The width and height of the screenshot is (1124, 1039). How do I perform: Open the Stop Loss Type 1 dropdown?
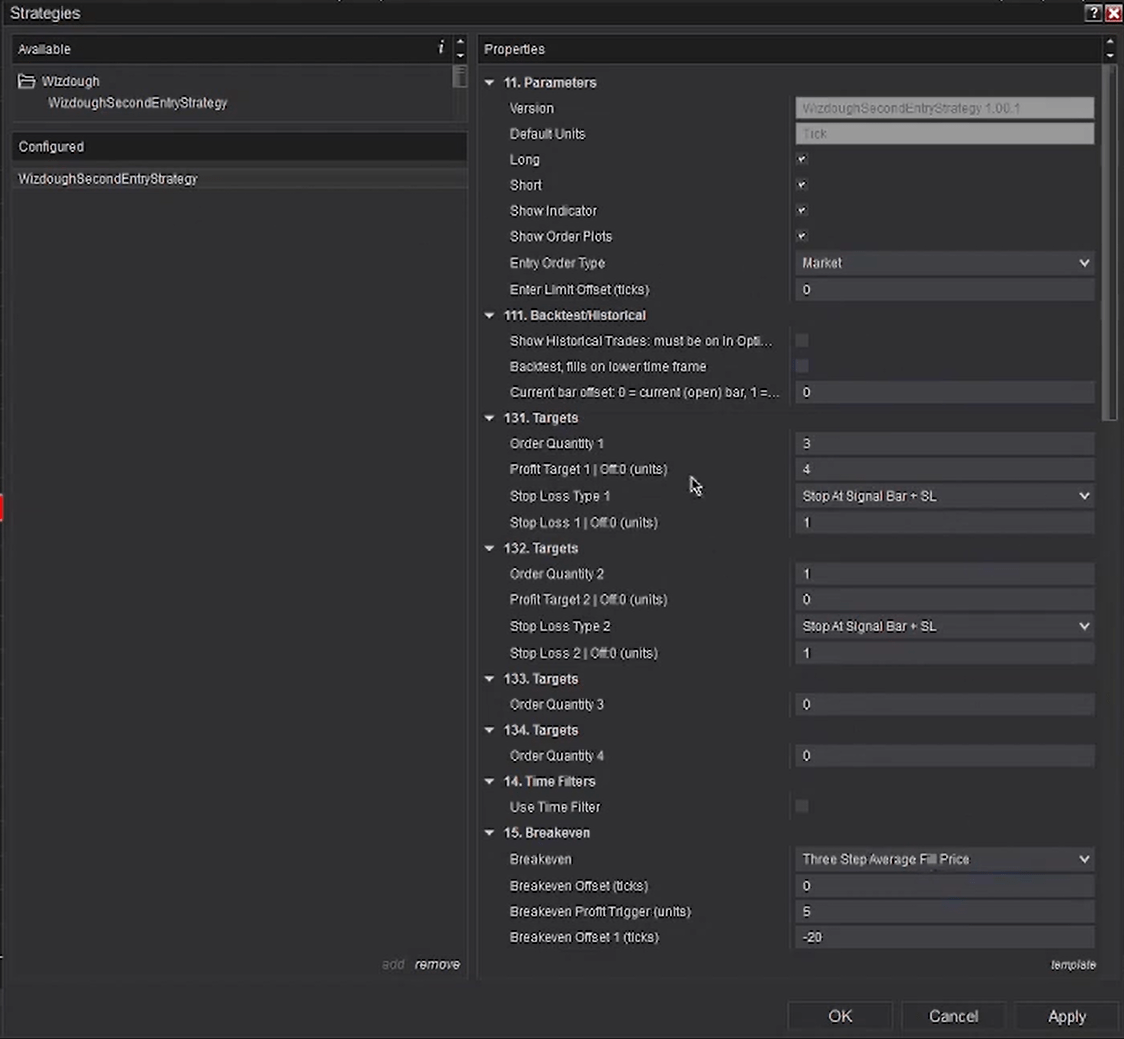point(945,496)
